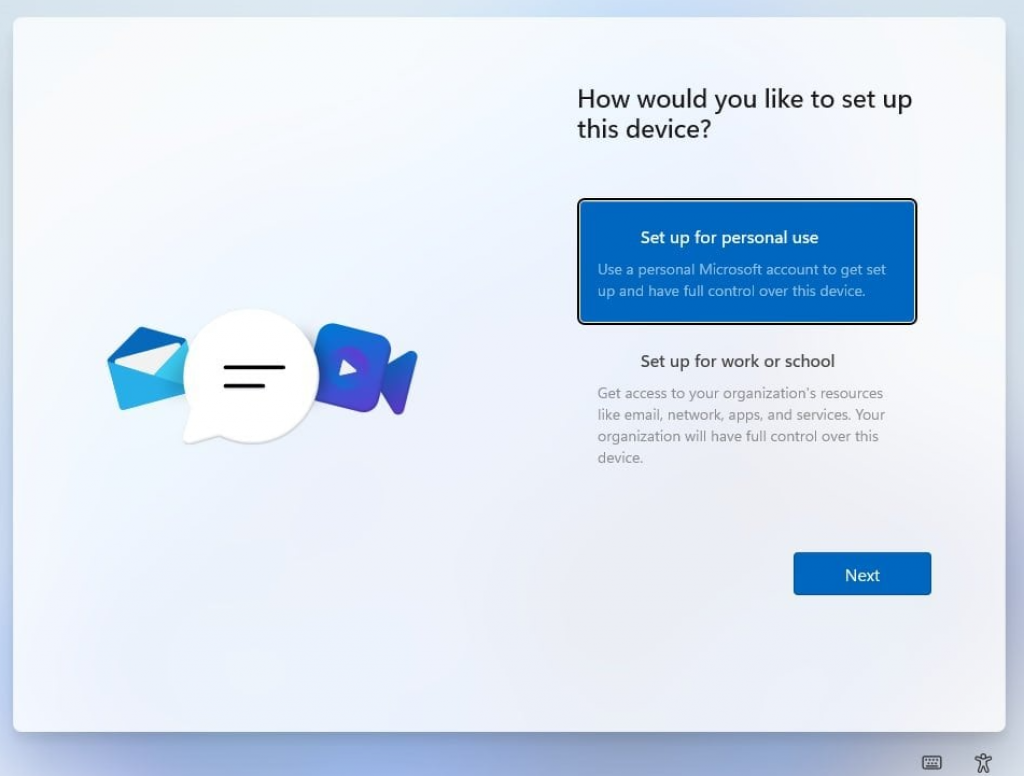Click the text lines inside the speech bubble
The image size is (1024, 776).
254,376
